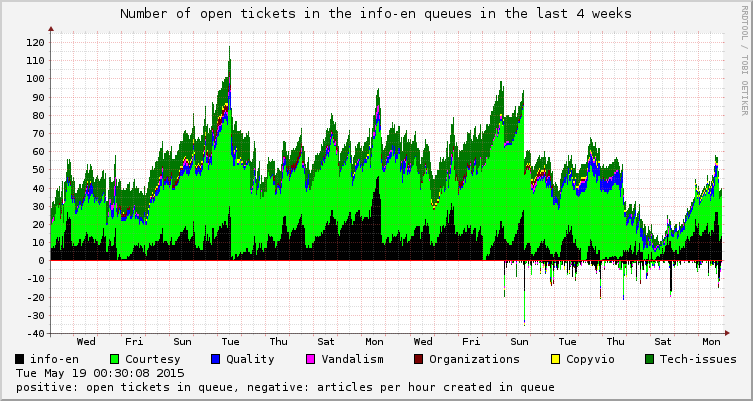Click the y-axis label 20

(37, 224)
